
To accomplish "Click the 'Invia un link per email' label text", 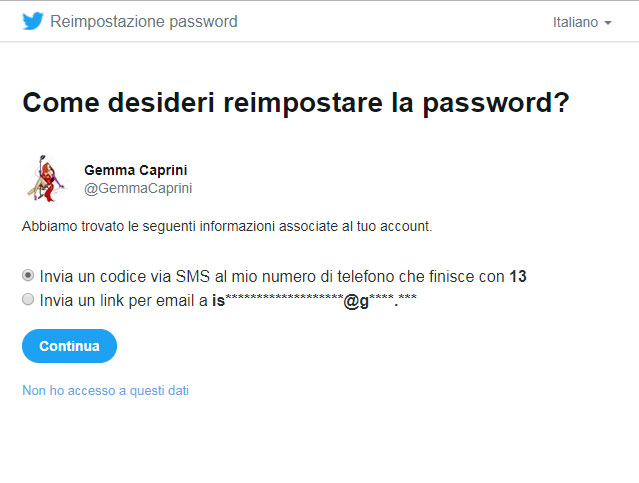I will pyautogui.click(x=123, y=301).
